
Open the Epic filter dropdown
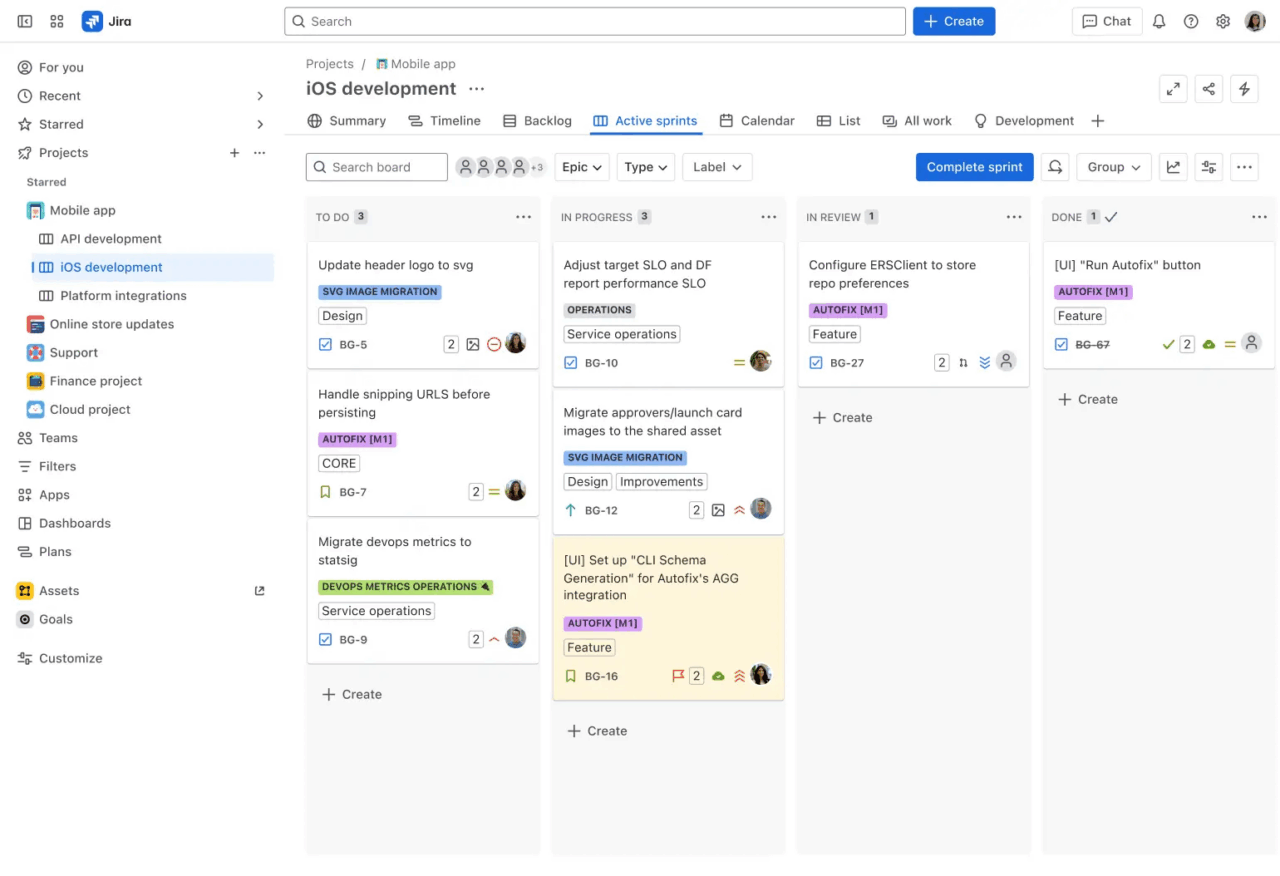click(x=581, y=167)
